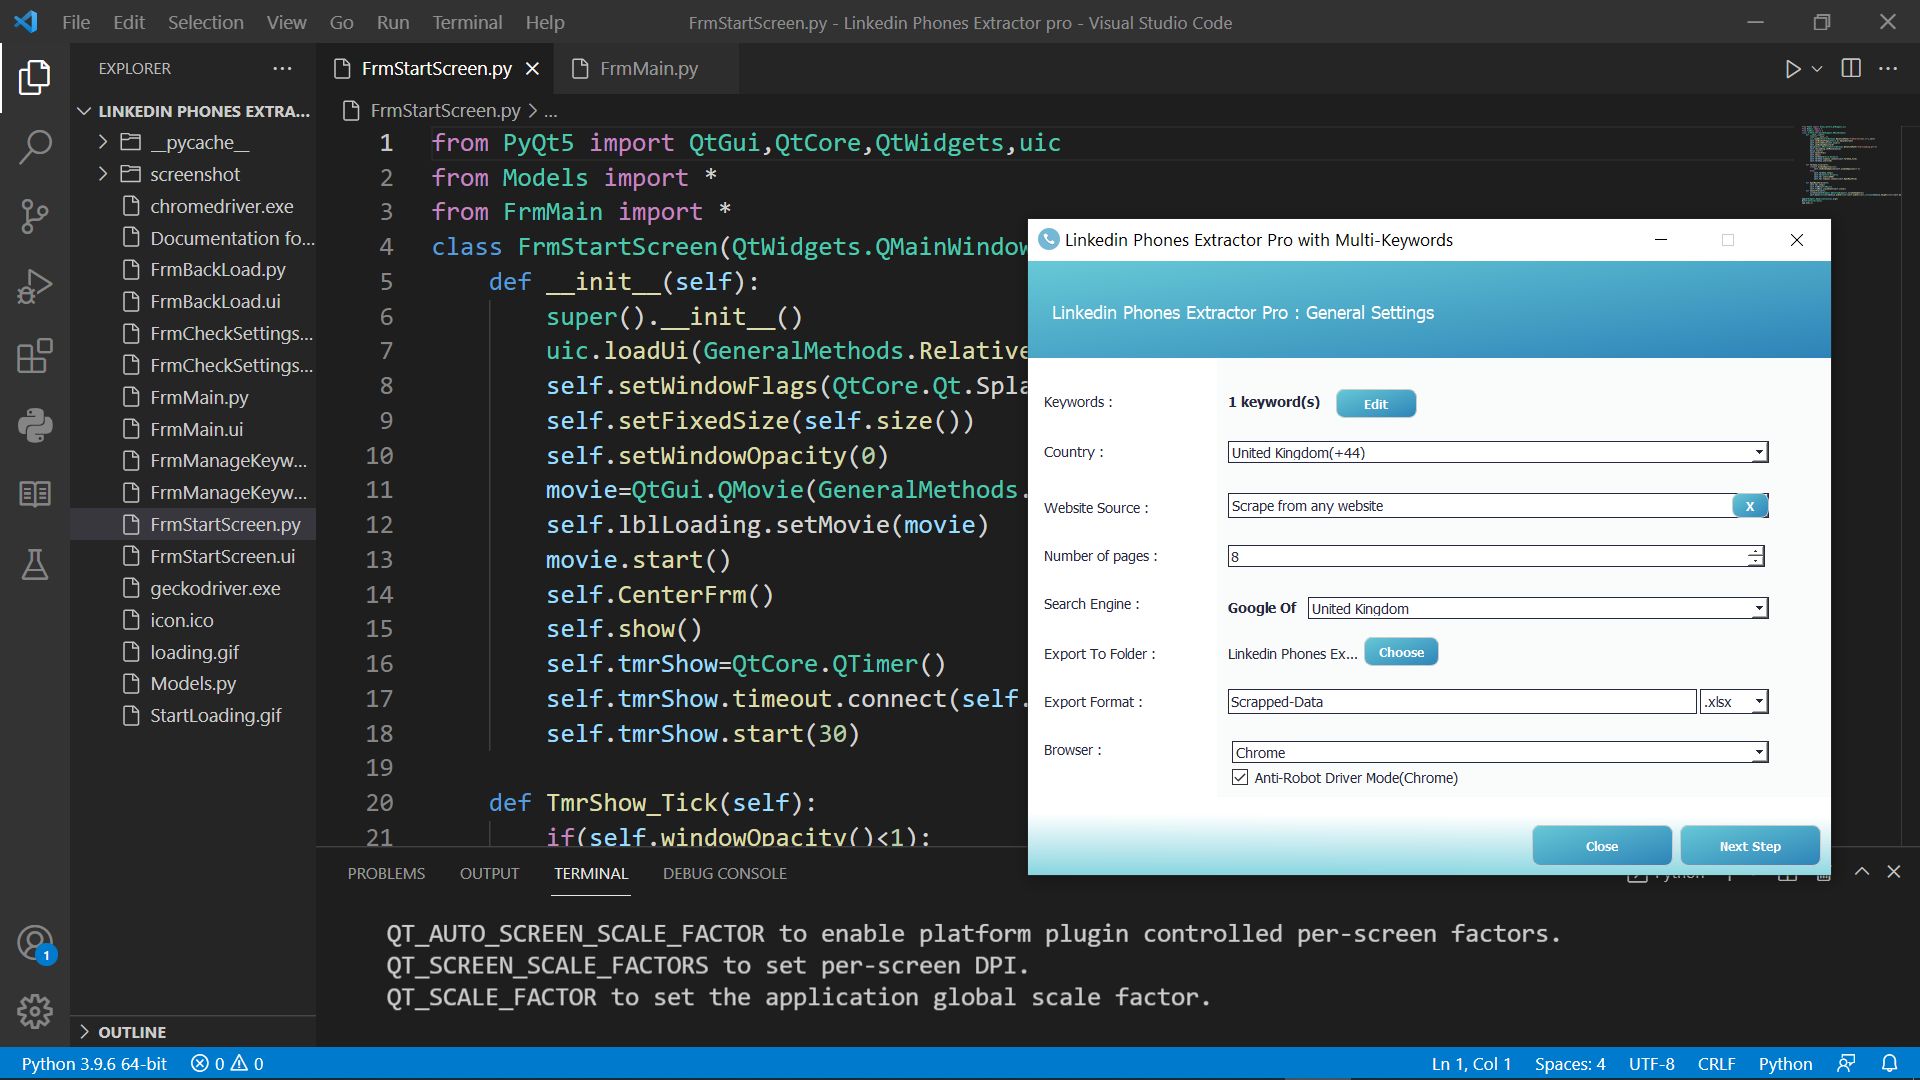The width and height of the screenshot is (1920, 1080).
Task: Open the Manage gear icon
Action: tap(35, 1011)
